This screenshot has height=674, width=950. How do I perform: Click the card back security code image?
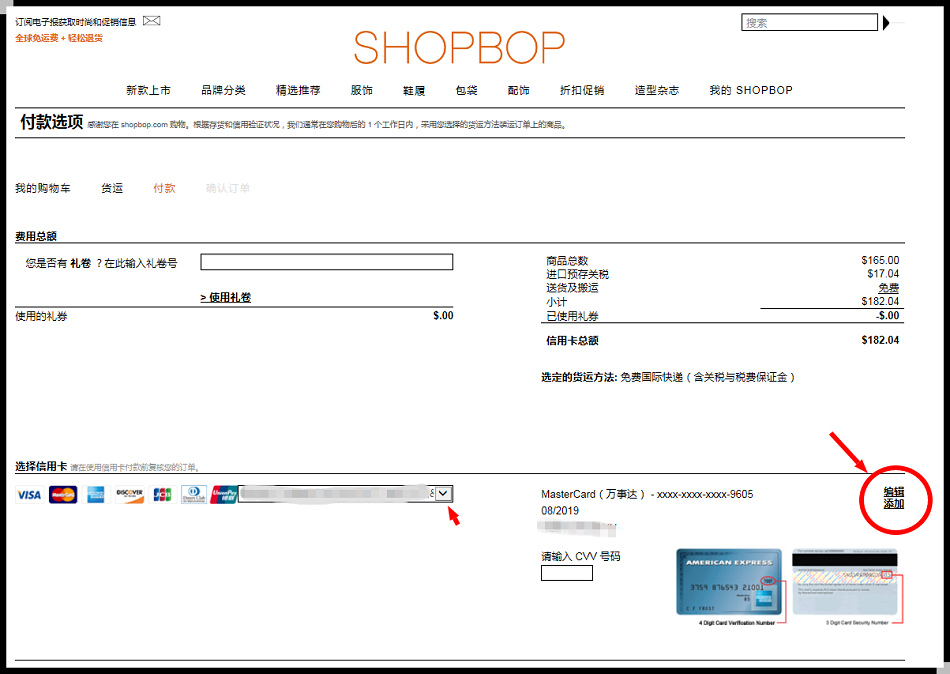(x=845, y=582)
